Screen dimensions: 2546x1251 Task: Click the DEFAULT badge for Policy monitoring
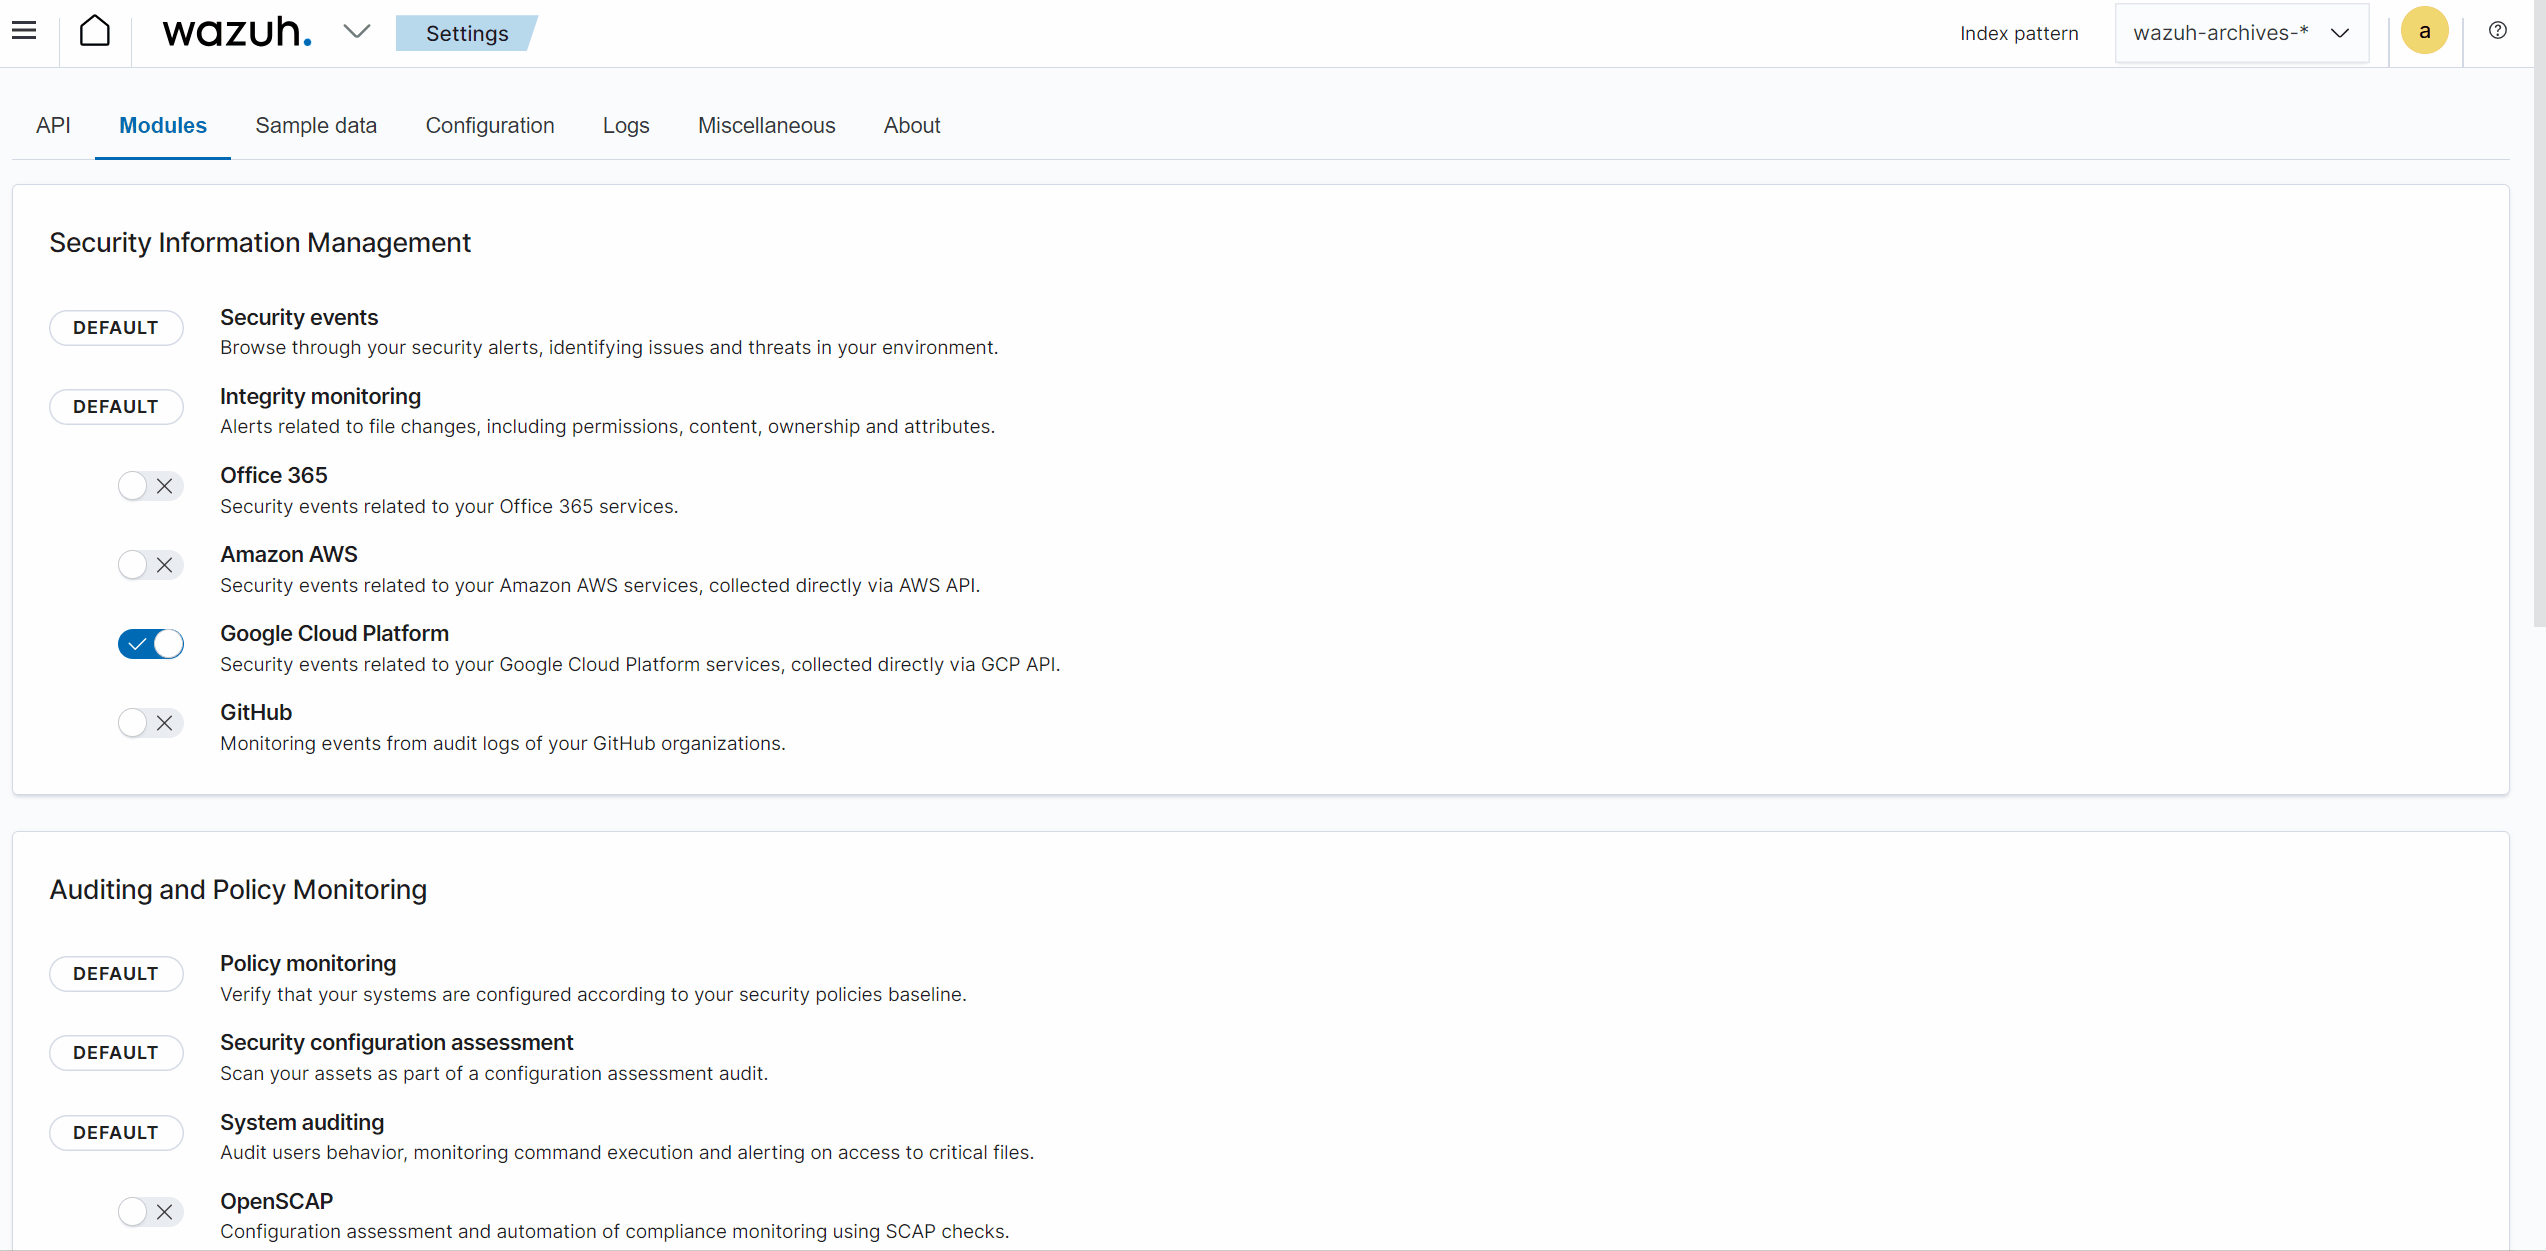click(x=116, y=974)
